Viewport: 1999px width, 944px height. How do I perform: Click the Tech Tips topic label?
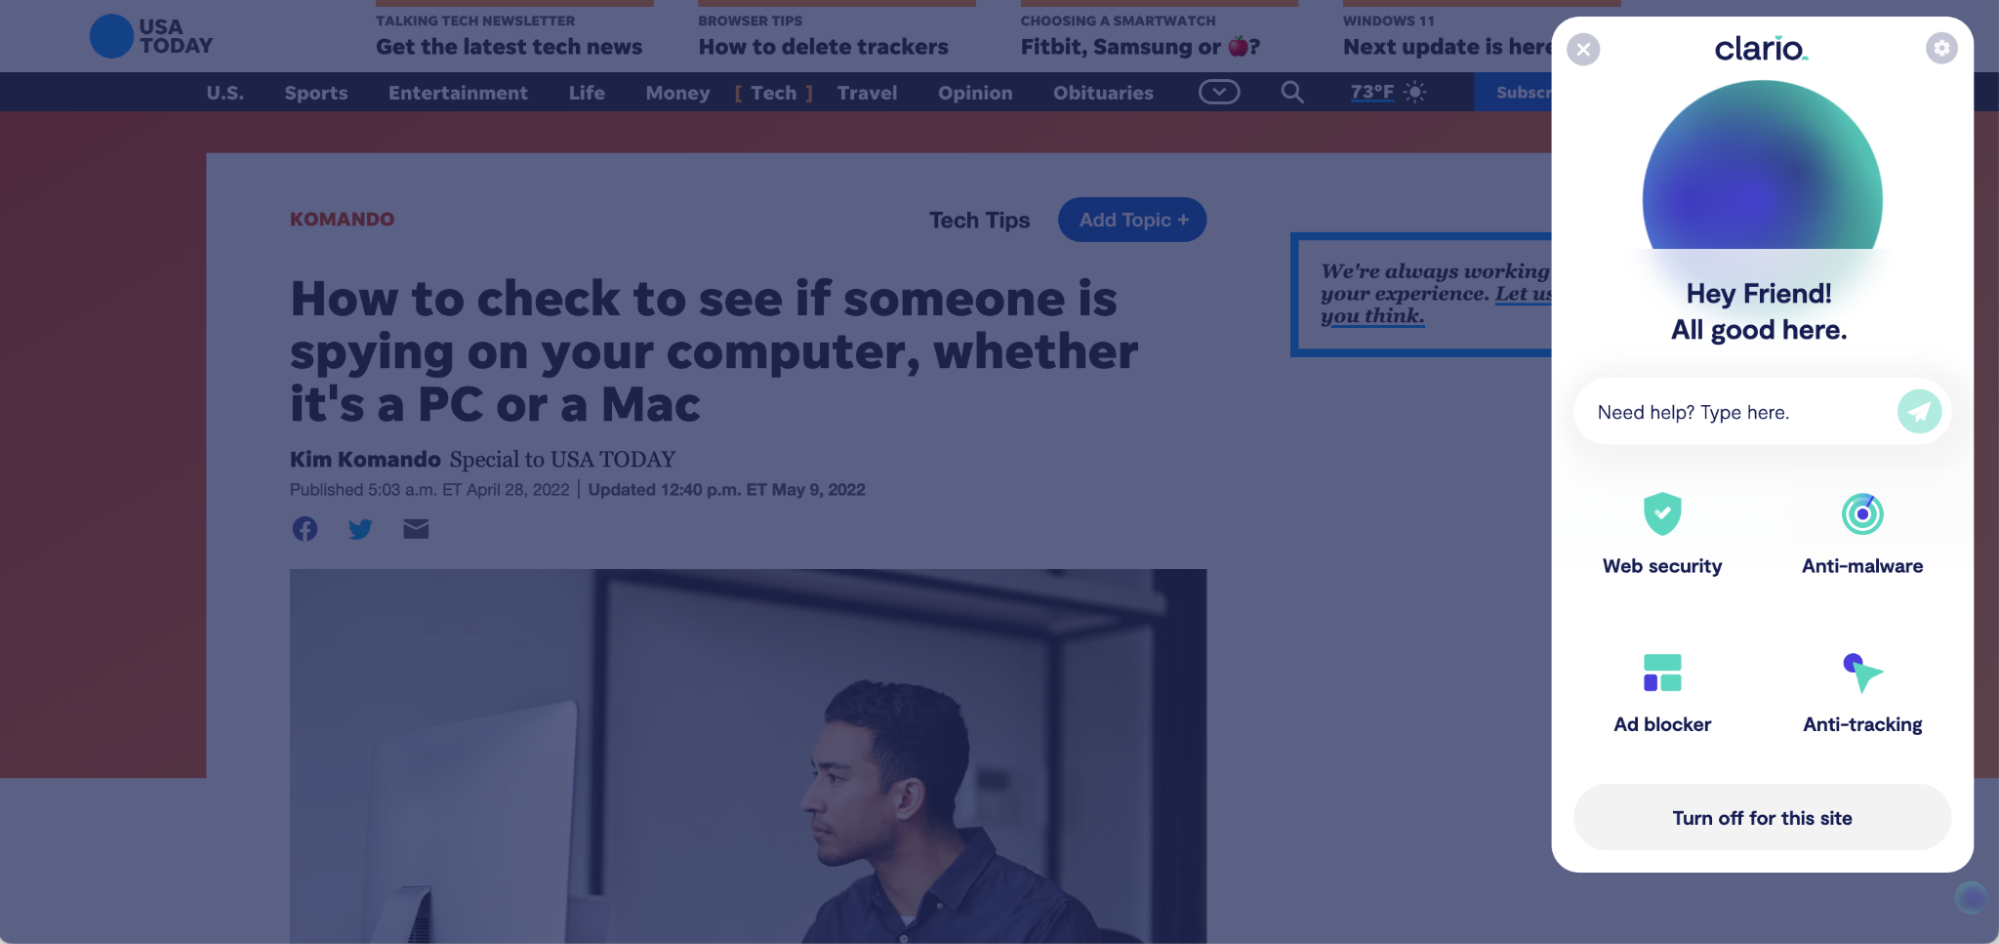click(x=979, y=220)
